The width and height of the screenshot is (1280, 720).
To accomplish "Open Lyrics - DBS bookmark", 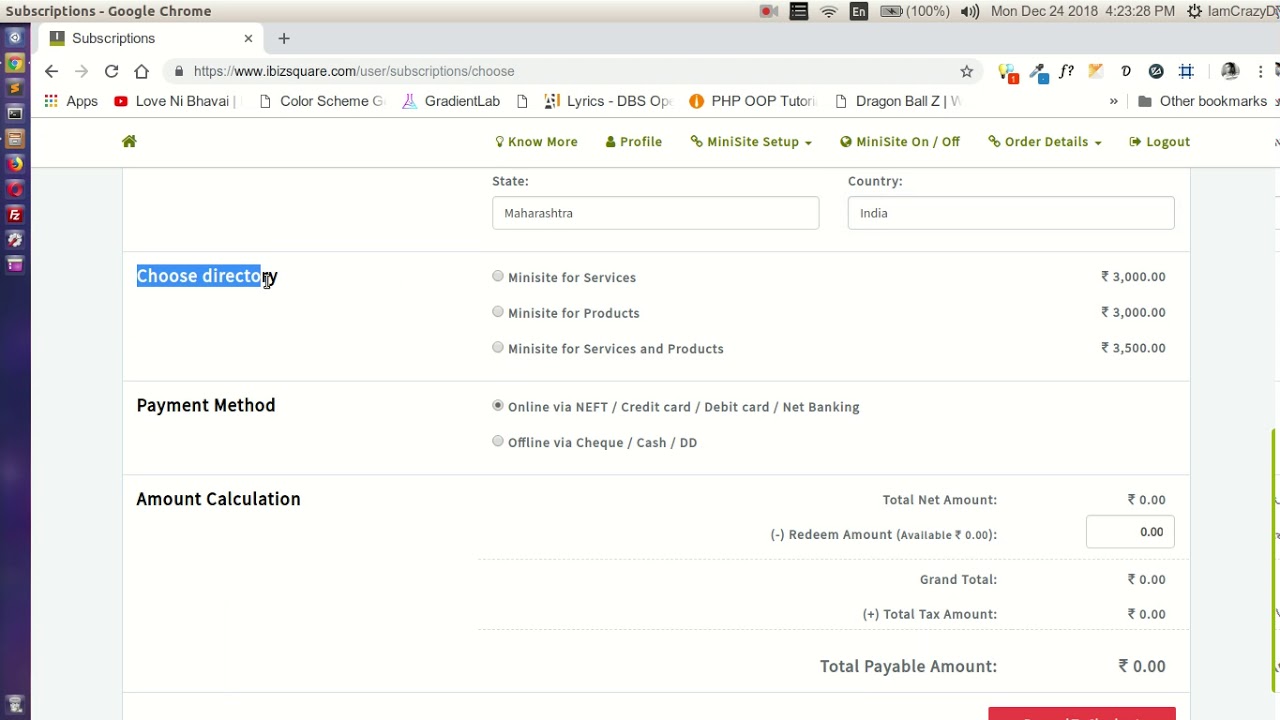I will pyautogui.click(x=608, y=101).
